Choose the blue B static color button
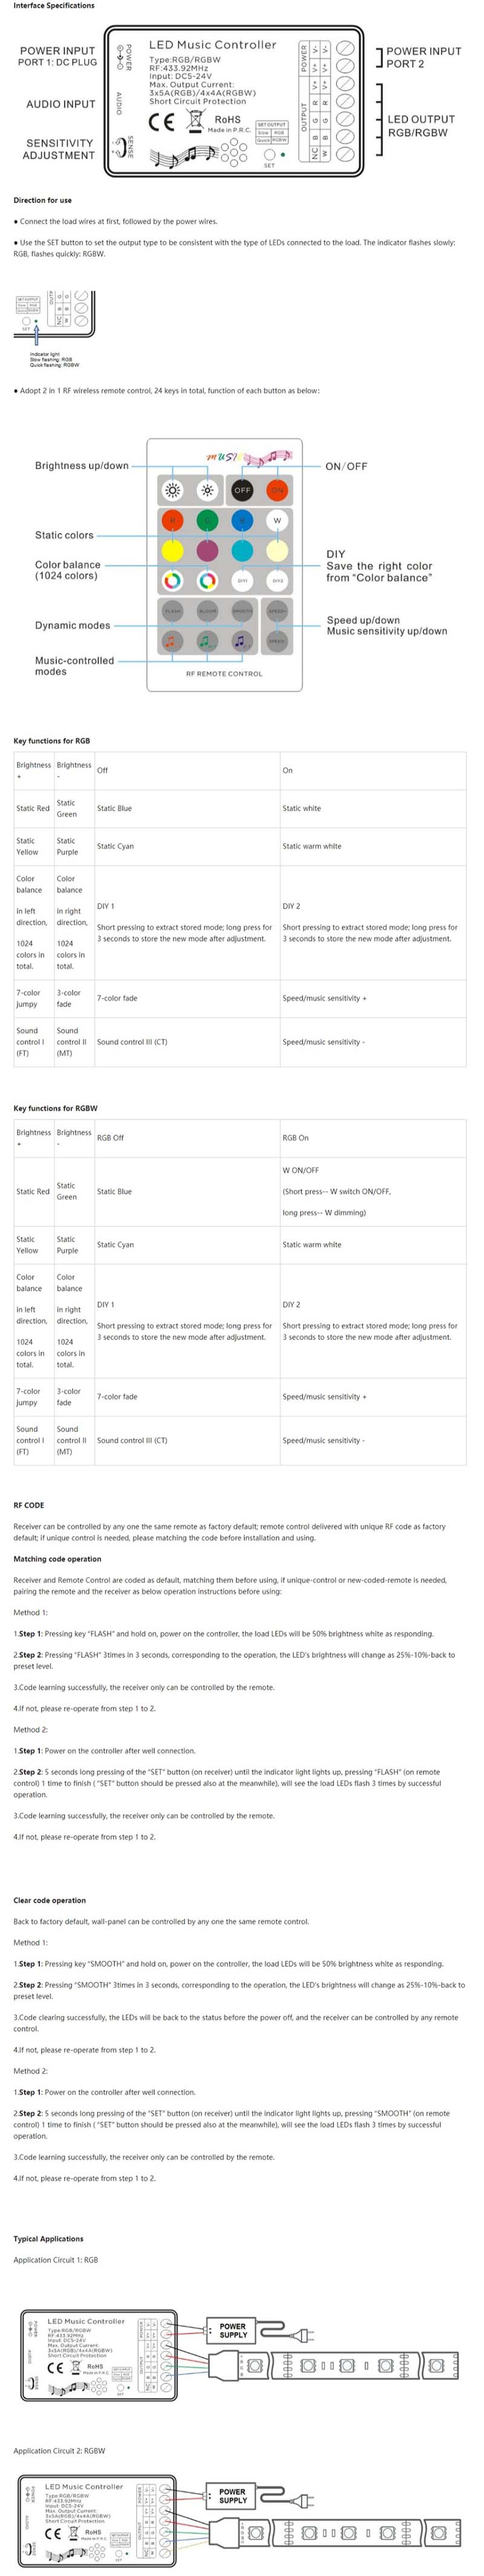 coord(242,520)
